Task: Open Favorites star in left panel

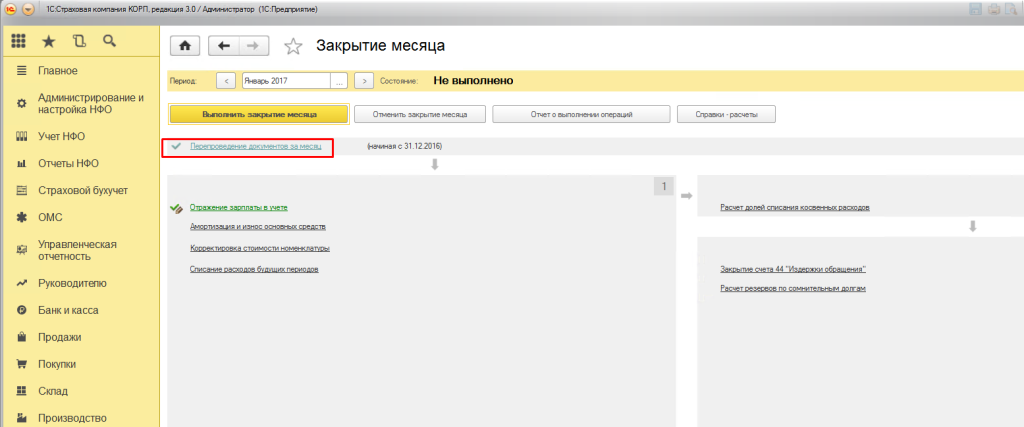Action: point(48,42)
